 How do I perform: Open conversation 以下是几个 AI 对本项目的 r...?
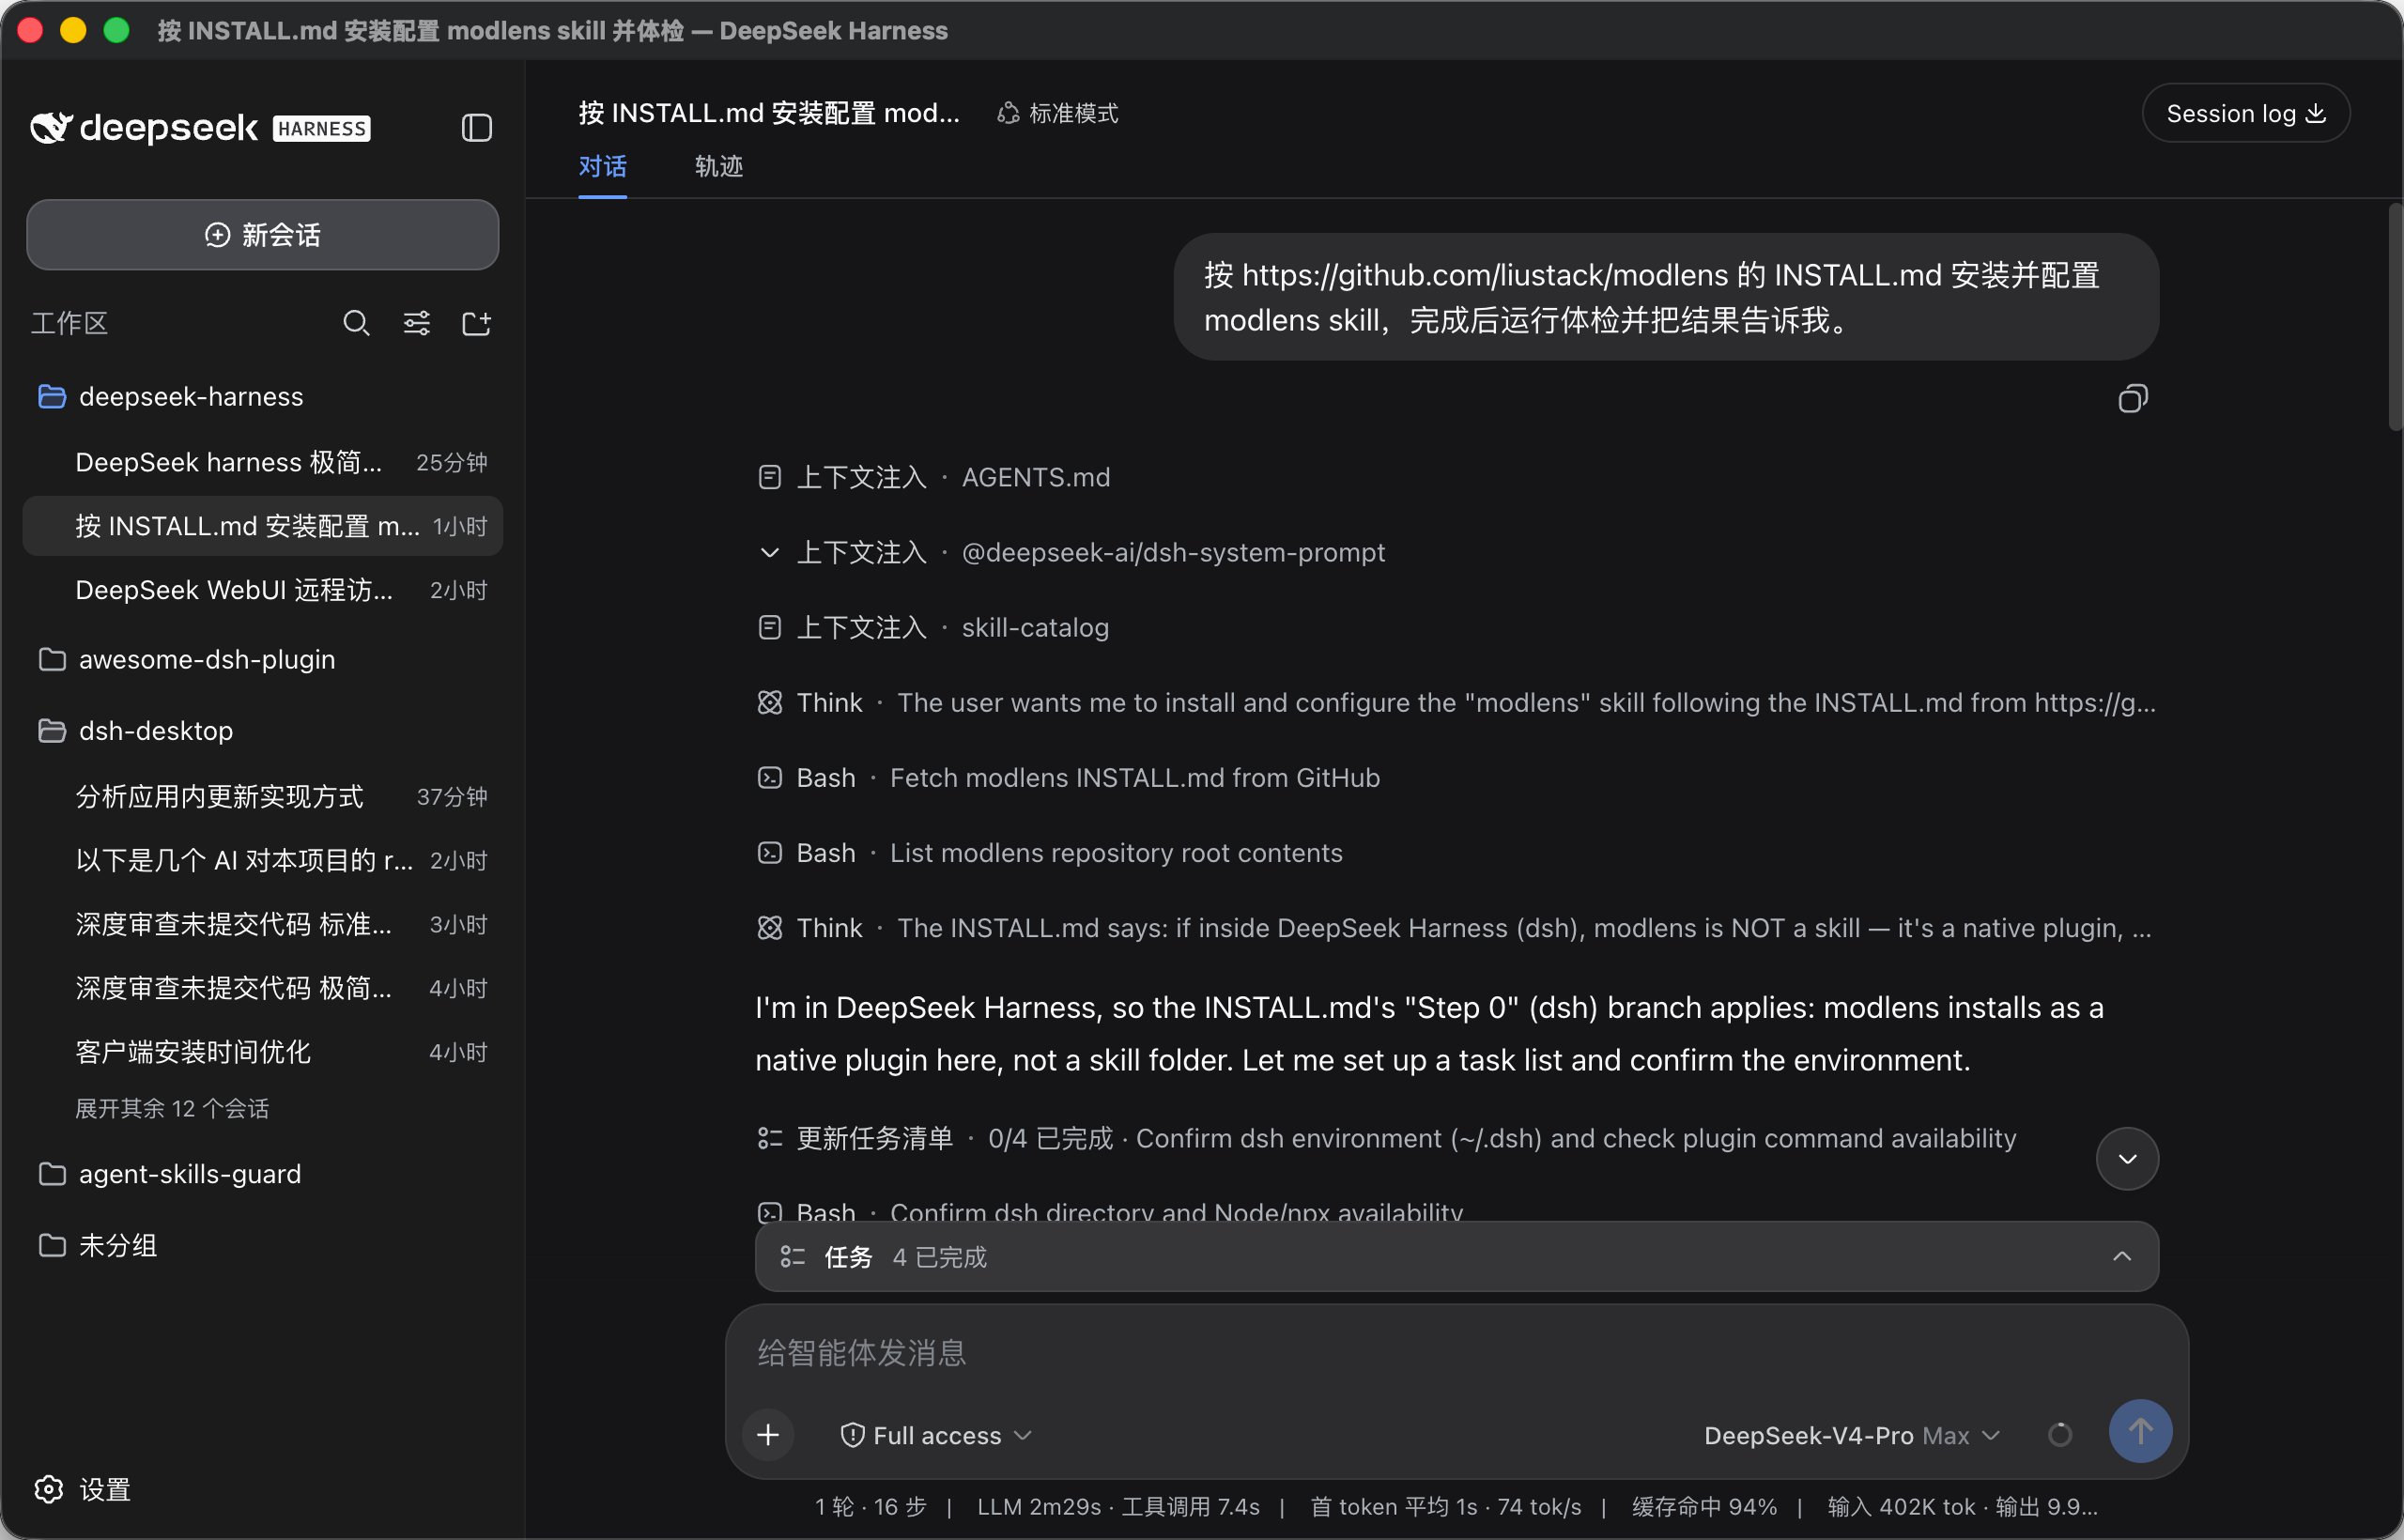point(262,860)
